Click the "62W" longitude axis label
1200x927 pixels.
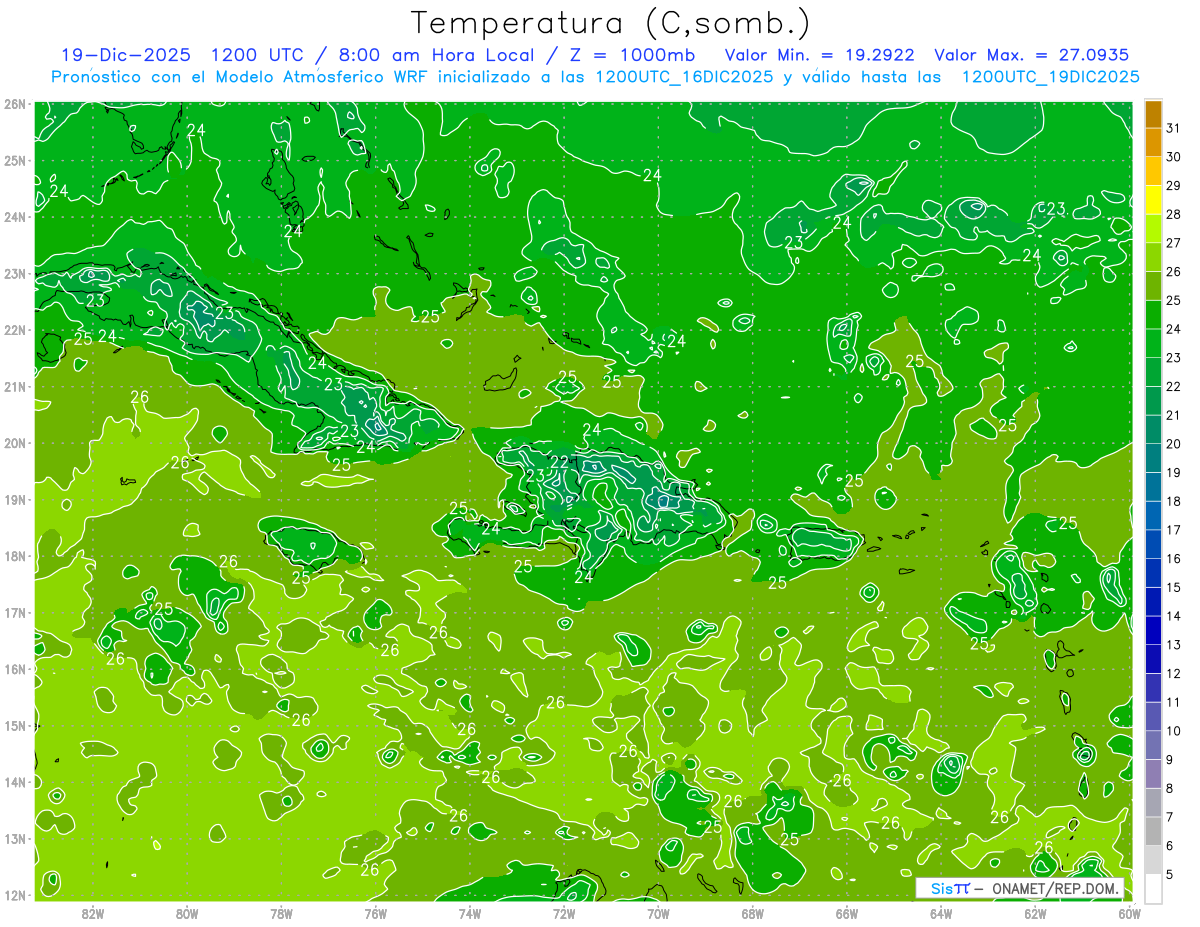[x=1035, y=913]
